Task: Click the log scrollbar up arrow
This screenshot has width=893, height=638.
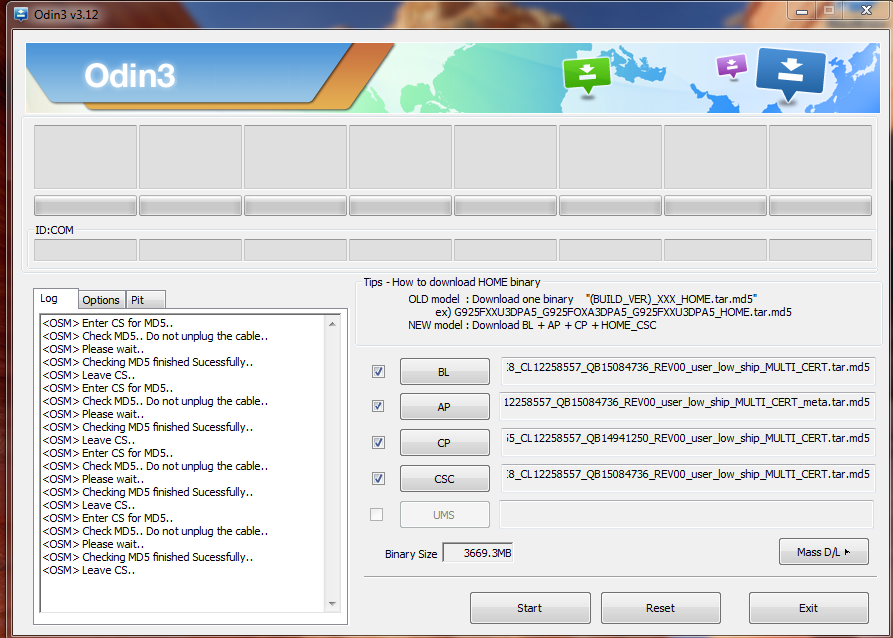Action: [x=333, y=324]
